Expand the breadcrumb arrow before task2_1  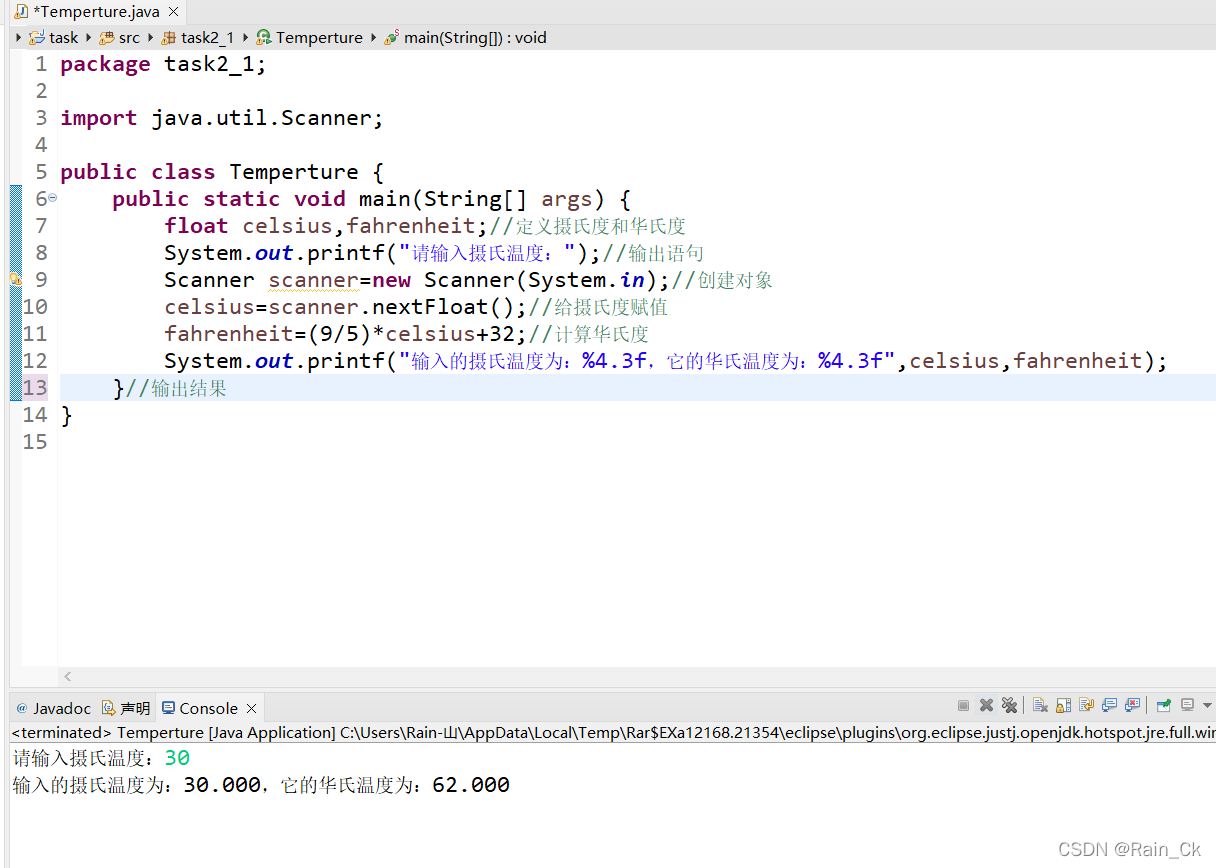[151, 37]
